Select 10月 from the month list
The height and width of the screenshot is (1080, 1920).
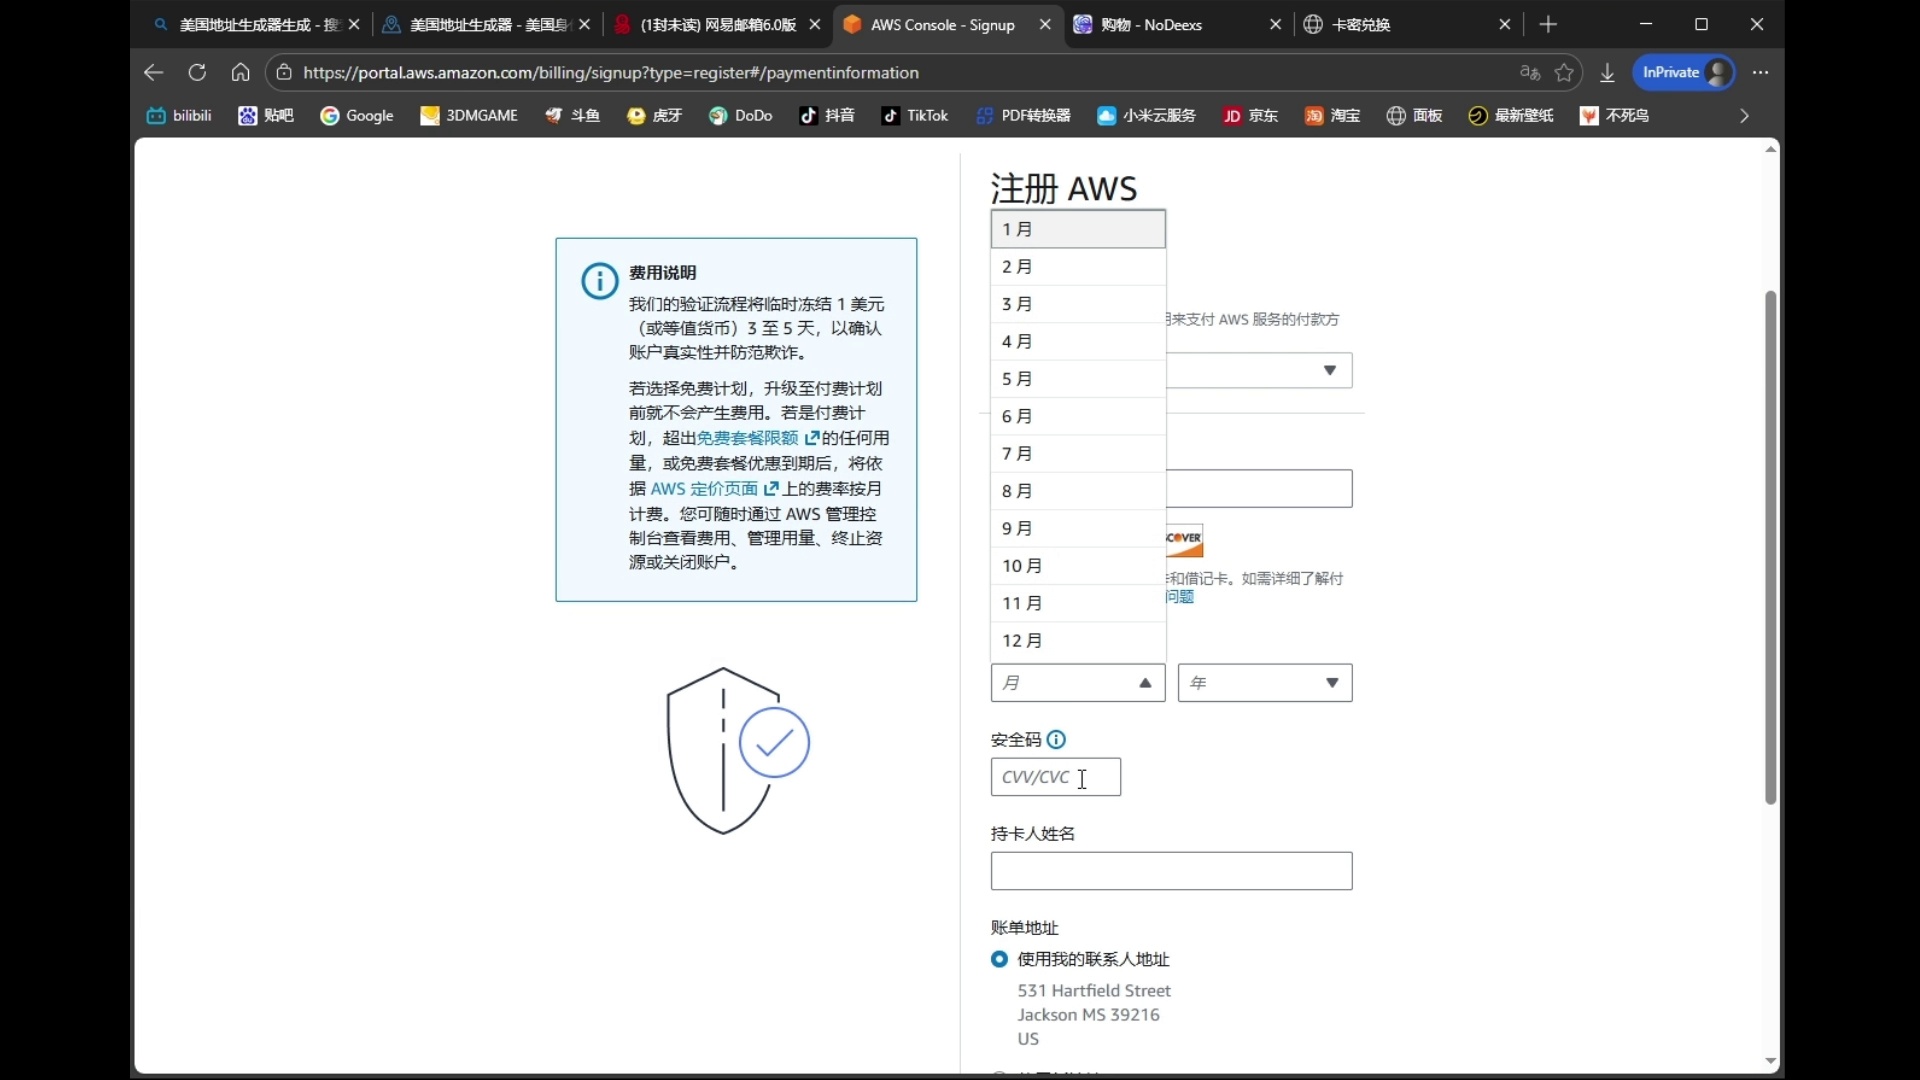[1023, 565]
